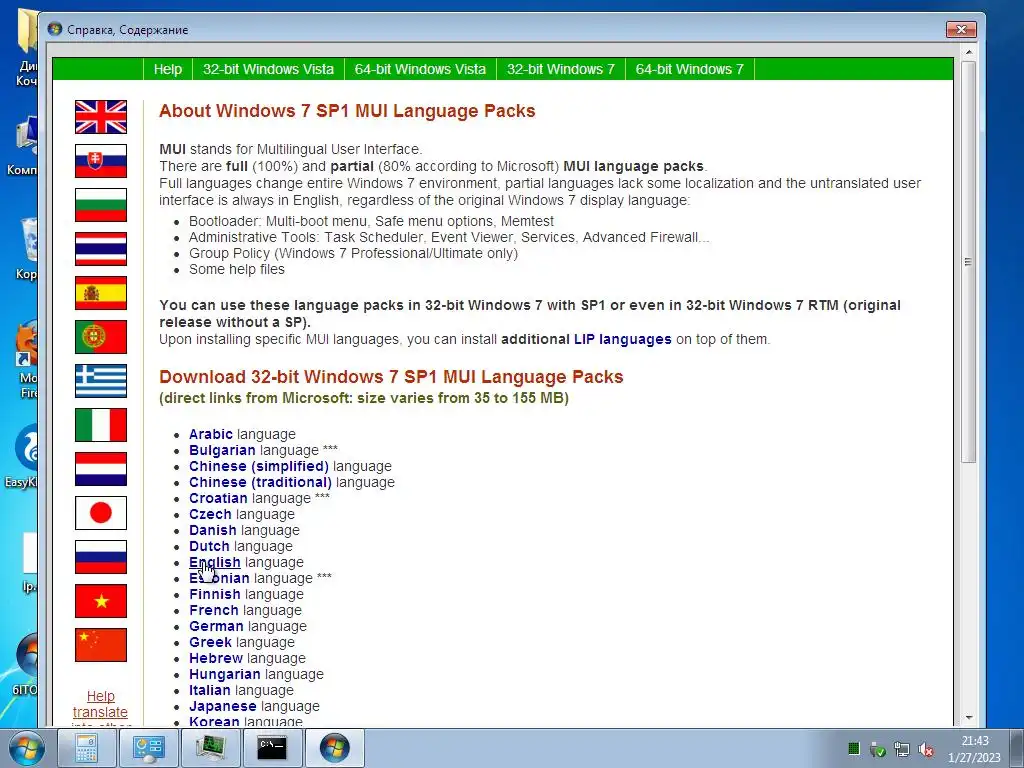The height and width of the screenshot is (768, 1024).
Task: Close the Справка, Содержание window
Action: point(961,29)
